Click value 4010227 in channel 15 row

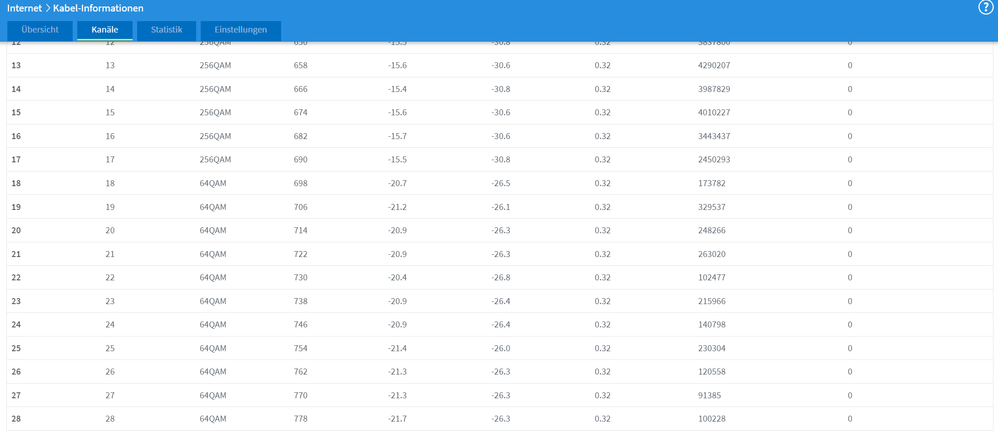[714, 113]
